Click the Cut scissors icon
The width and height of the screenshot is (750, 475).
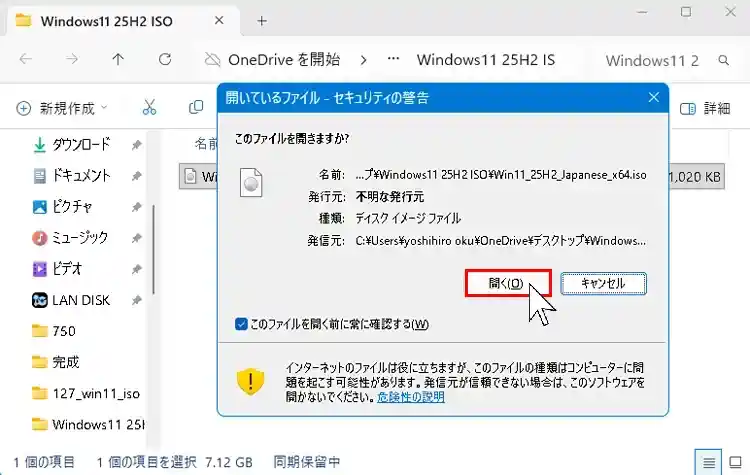(149, 107)
